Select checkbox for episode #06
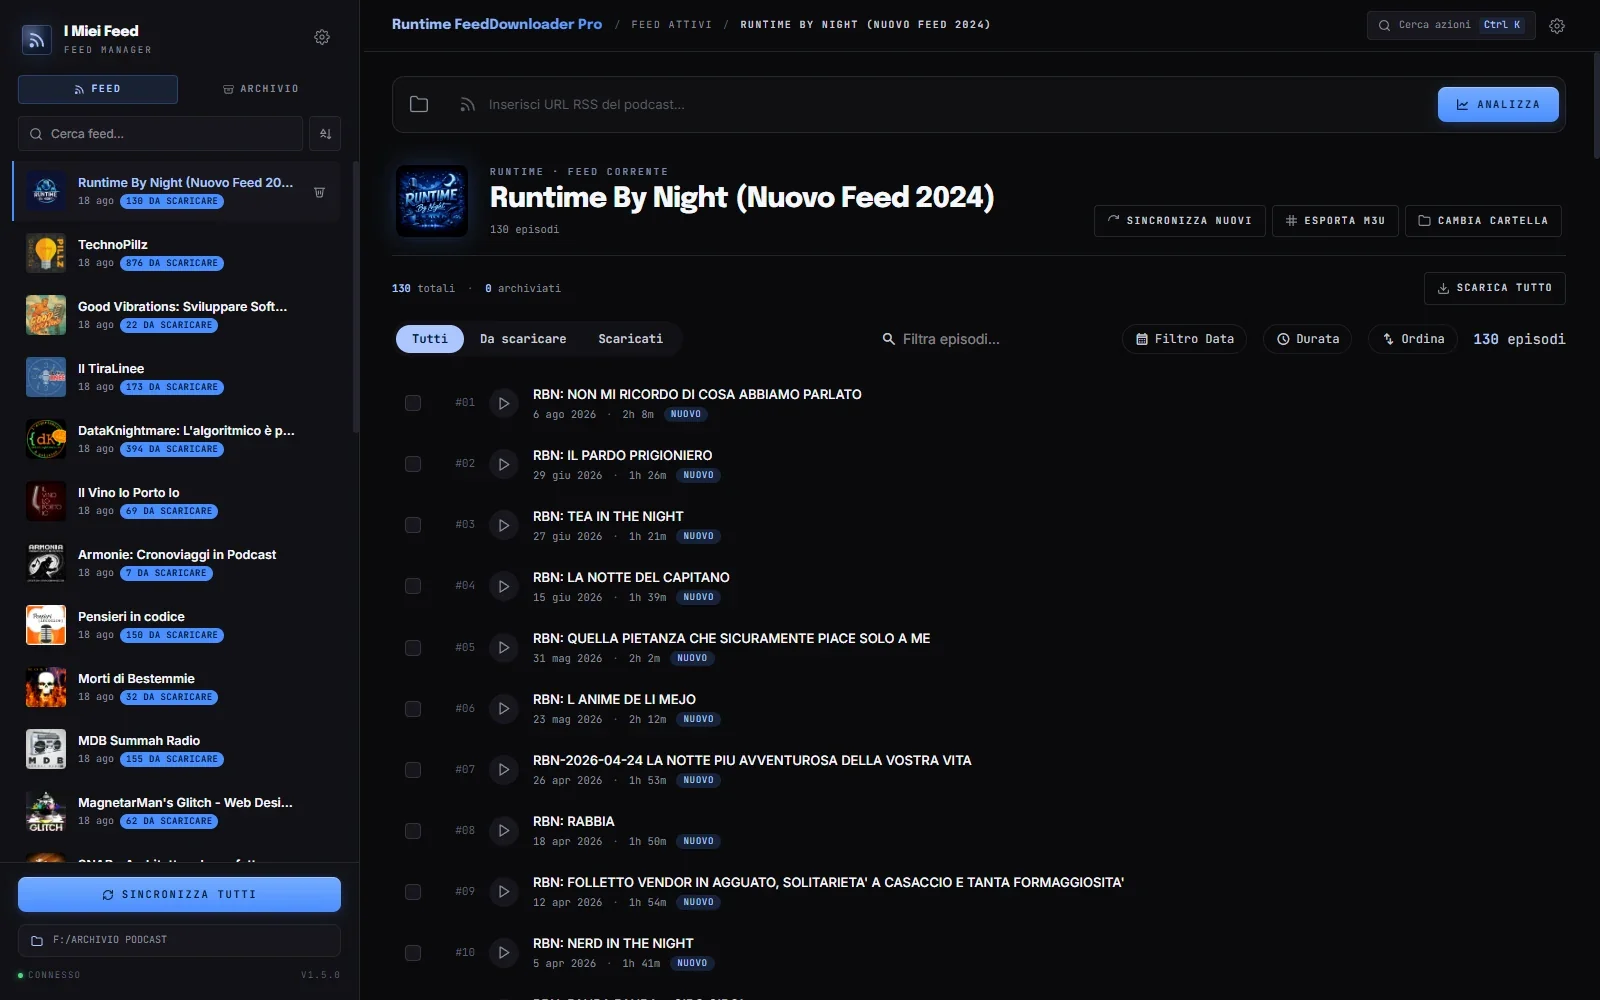1600x1000 pixels. [x=413, y=708]
